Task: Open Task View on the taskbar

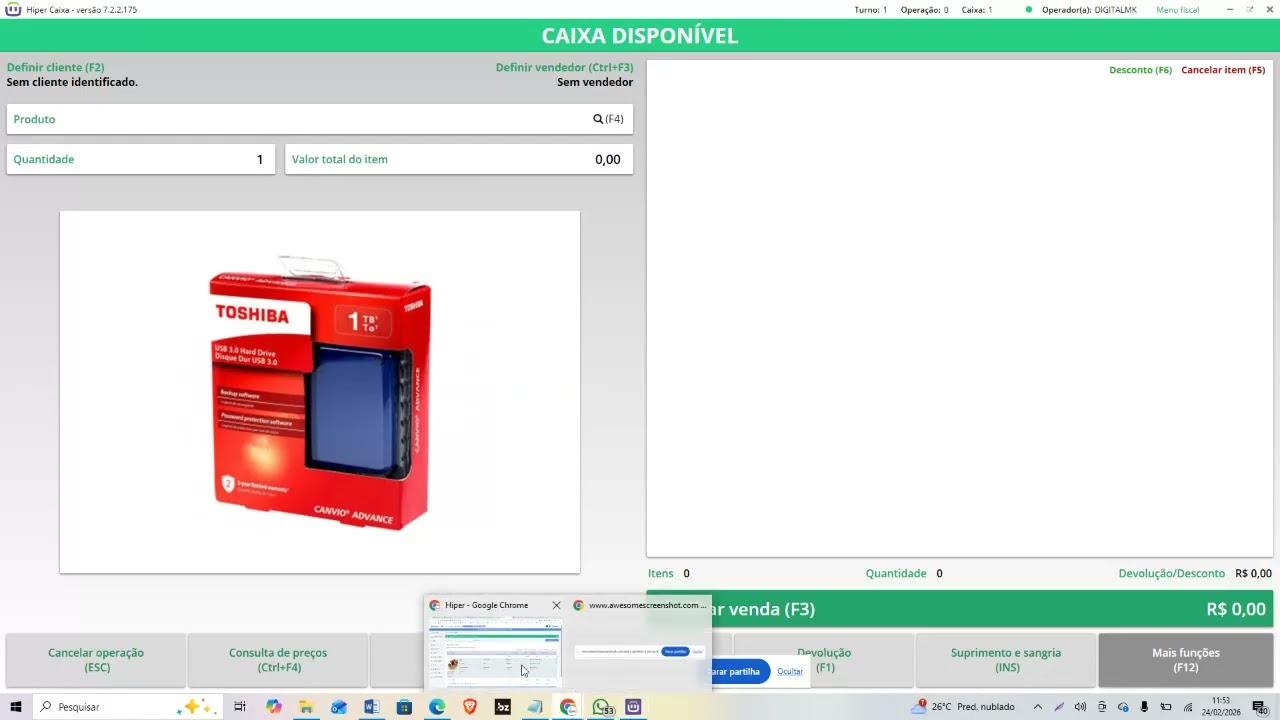Action: (x=240, y=707)
